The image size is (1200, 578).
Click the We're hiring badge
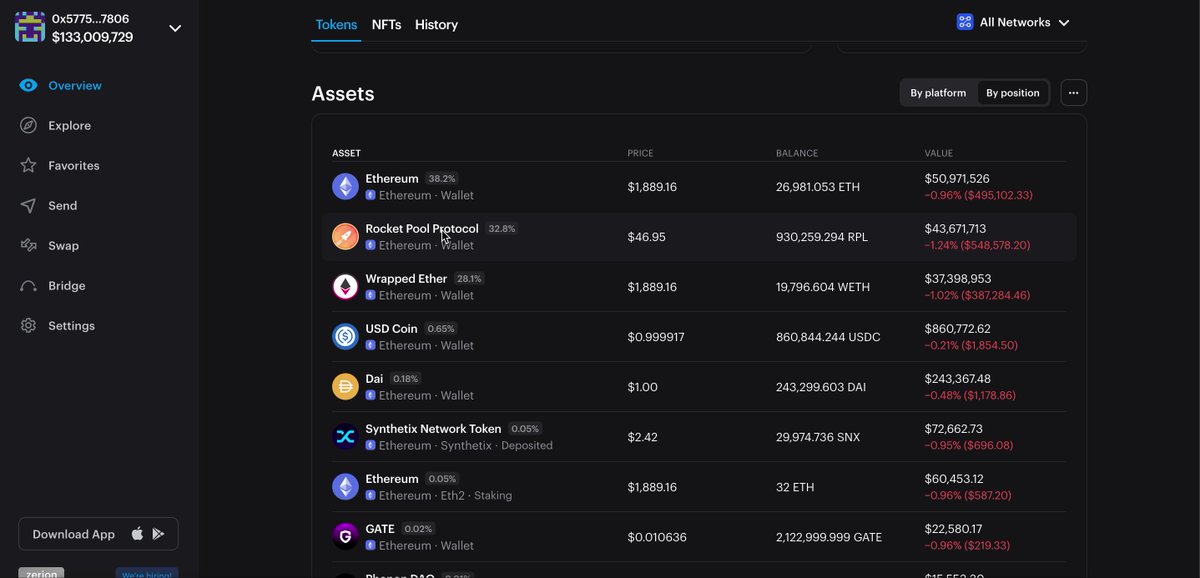(x=147, y=573)
